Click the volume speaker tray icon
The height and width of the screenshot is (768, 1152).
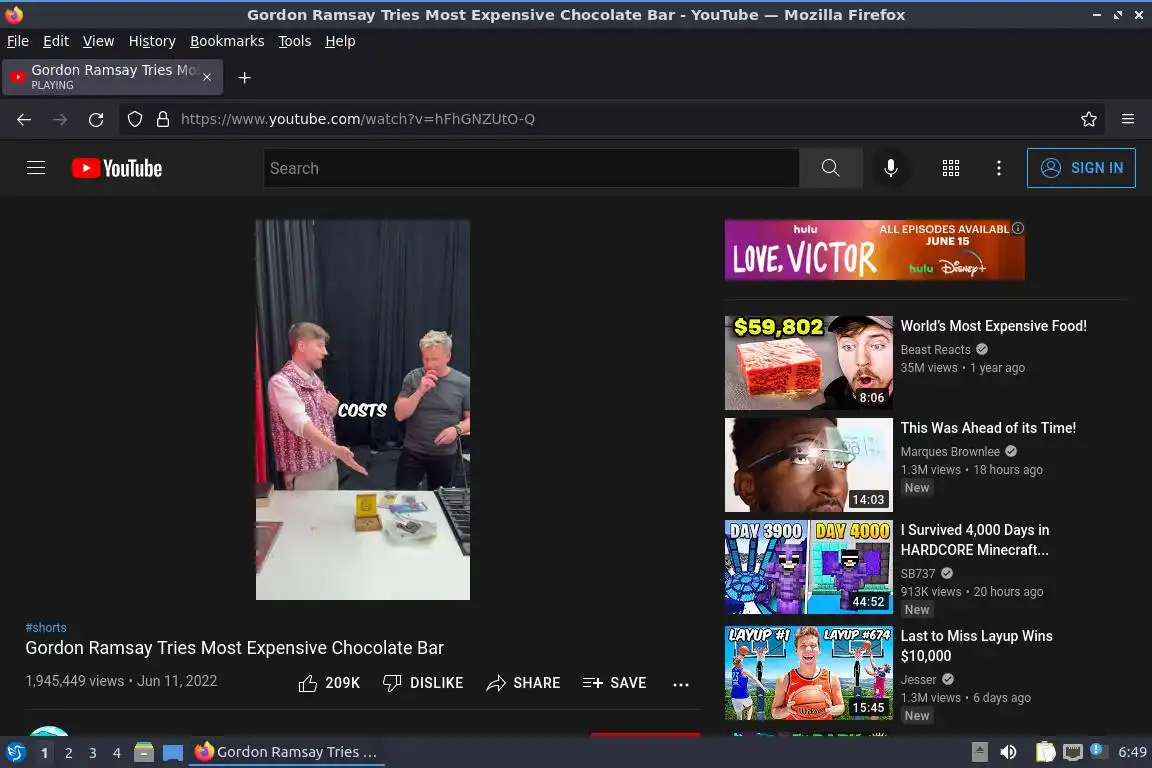point(1009,752)
